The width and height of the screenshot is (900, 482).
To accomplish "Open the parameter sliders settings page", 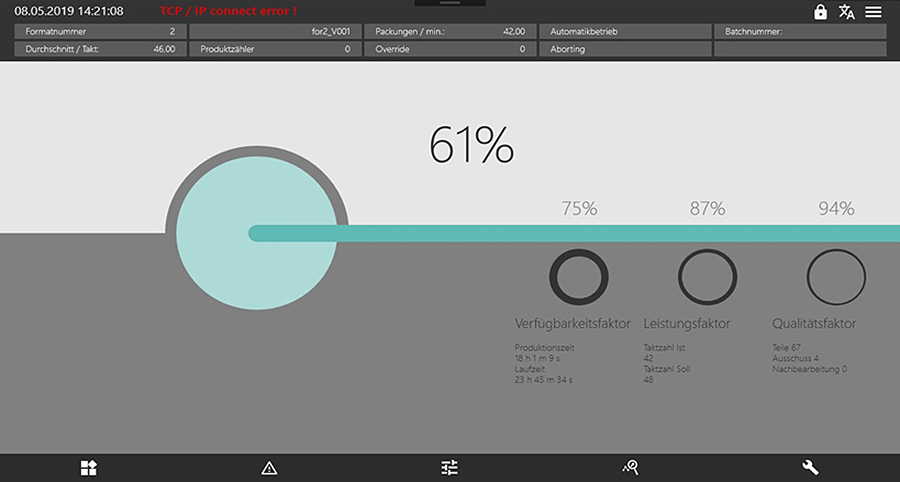I will click(449, 467).
